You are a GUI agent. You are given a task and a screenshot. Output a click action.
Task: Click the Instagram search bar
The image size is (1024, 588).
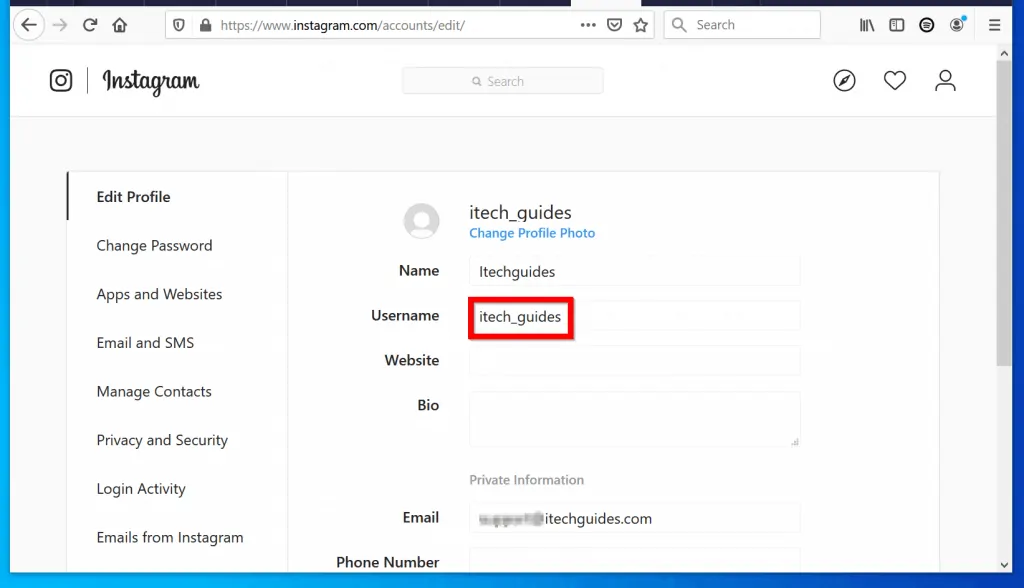pos(502,80)
